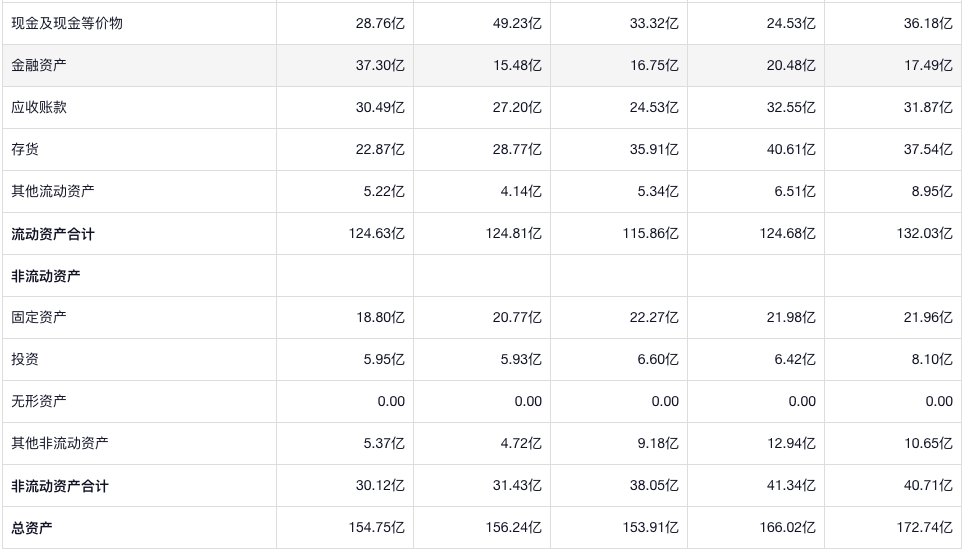Click the 现金及现金等价物 row label

coord(67,23)
